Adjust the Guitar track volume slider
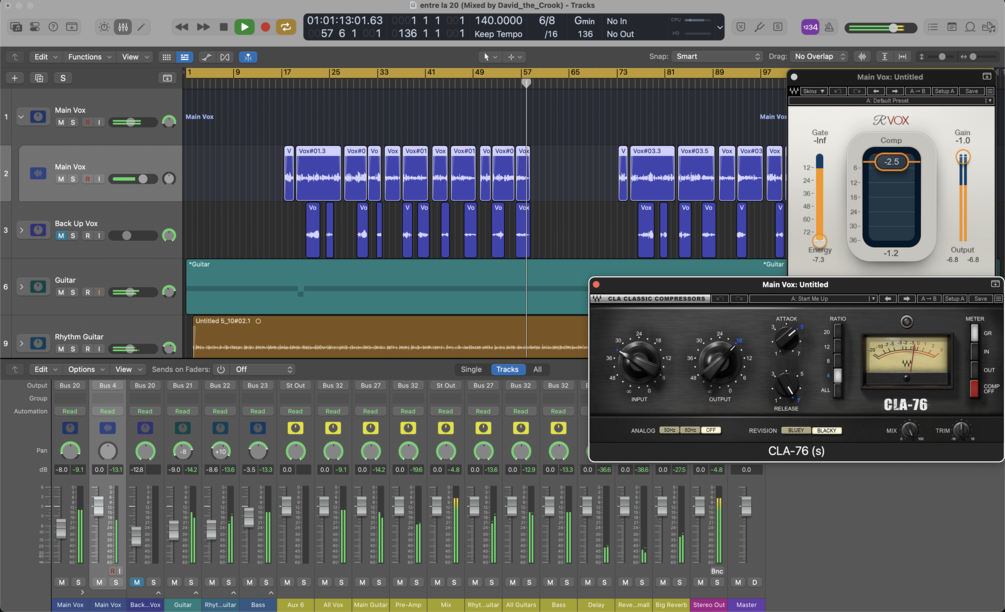 [x=133, y=292]
